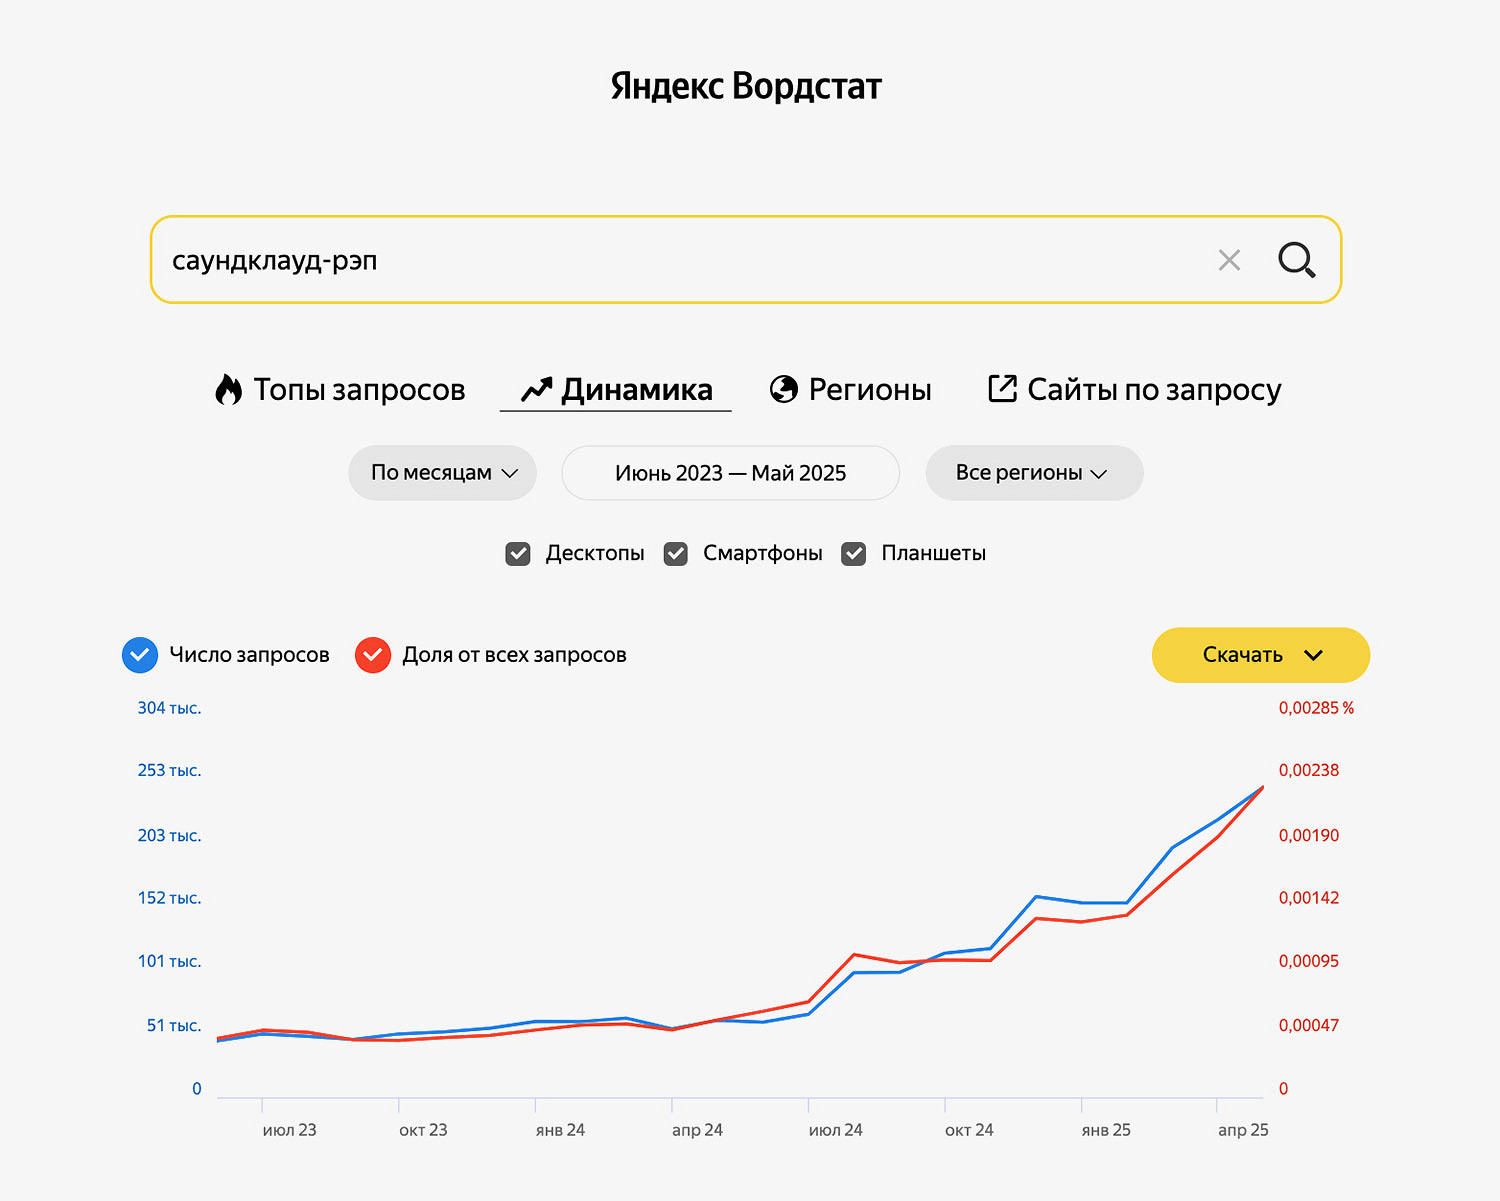Click the июл 23 x-axis label

(x=289, y=1130)
